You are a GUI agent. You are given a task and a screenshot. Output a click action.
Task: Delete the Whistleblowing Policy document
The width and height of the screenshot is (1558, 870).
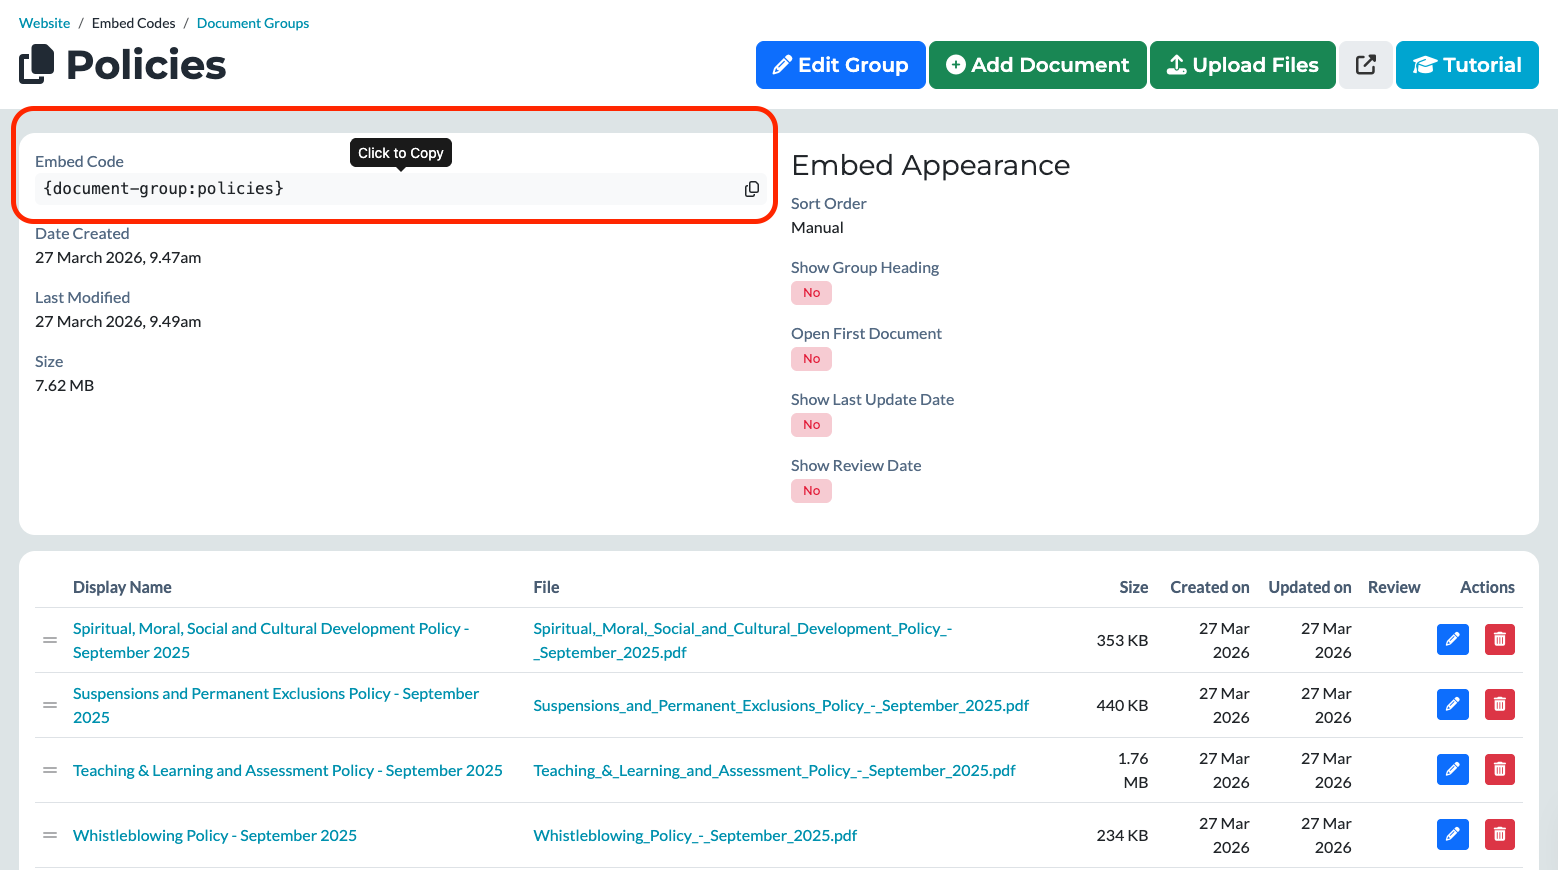[x=1499, y=834]
